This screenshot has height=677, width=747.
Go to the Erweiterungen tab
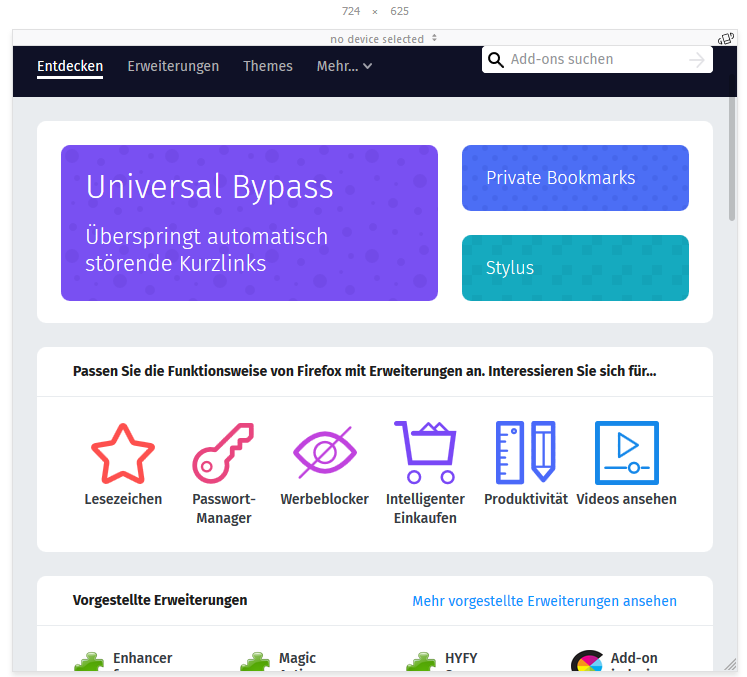click(x=173, y=66)
